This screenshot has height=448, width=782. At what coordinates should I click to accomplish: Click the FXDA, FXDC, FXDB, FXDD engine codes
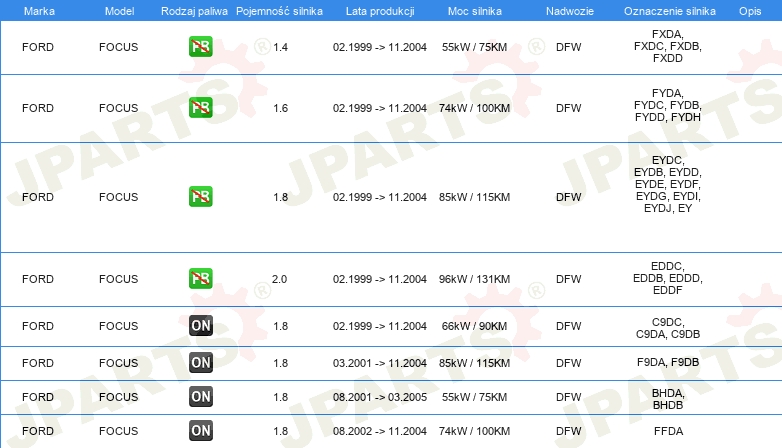(668, 46)
